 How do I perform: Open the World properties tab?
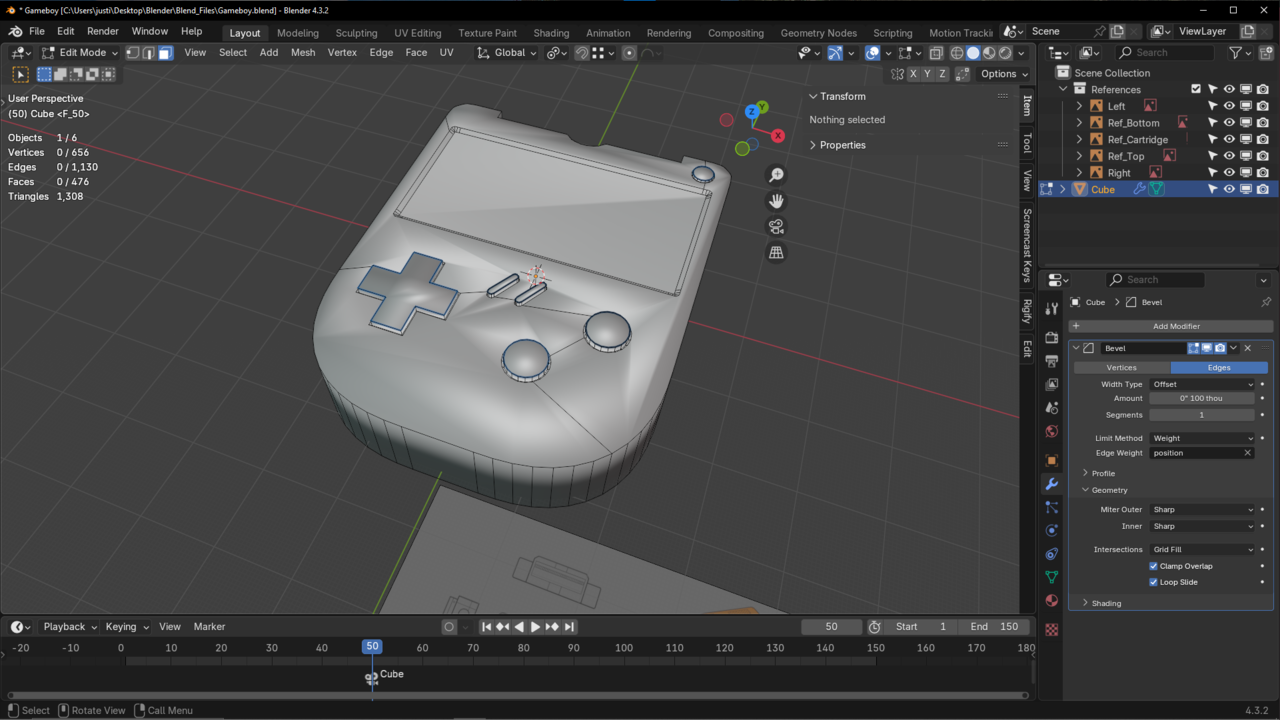pos(1051,432)
